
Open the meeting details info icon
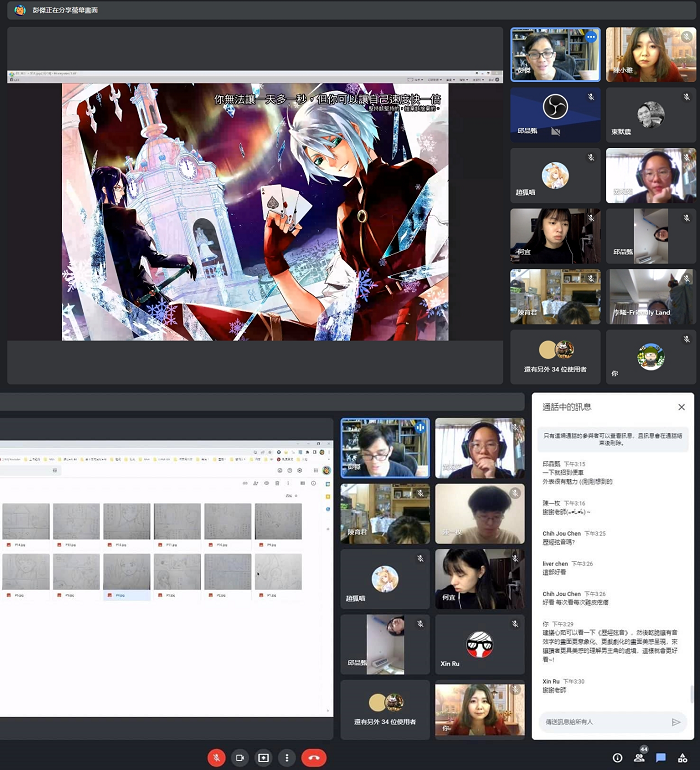617,758
